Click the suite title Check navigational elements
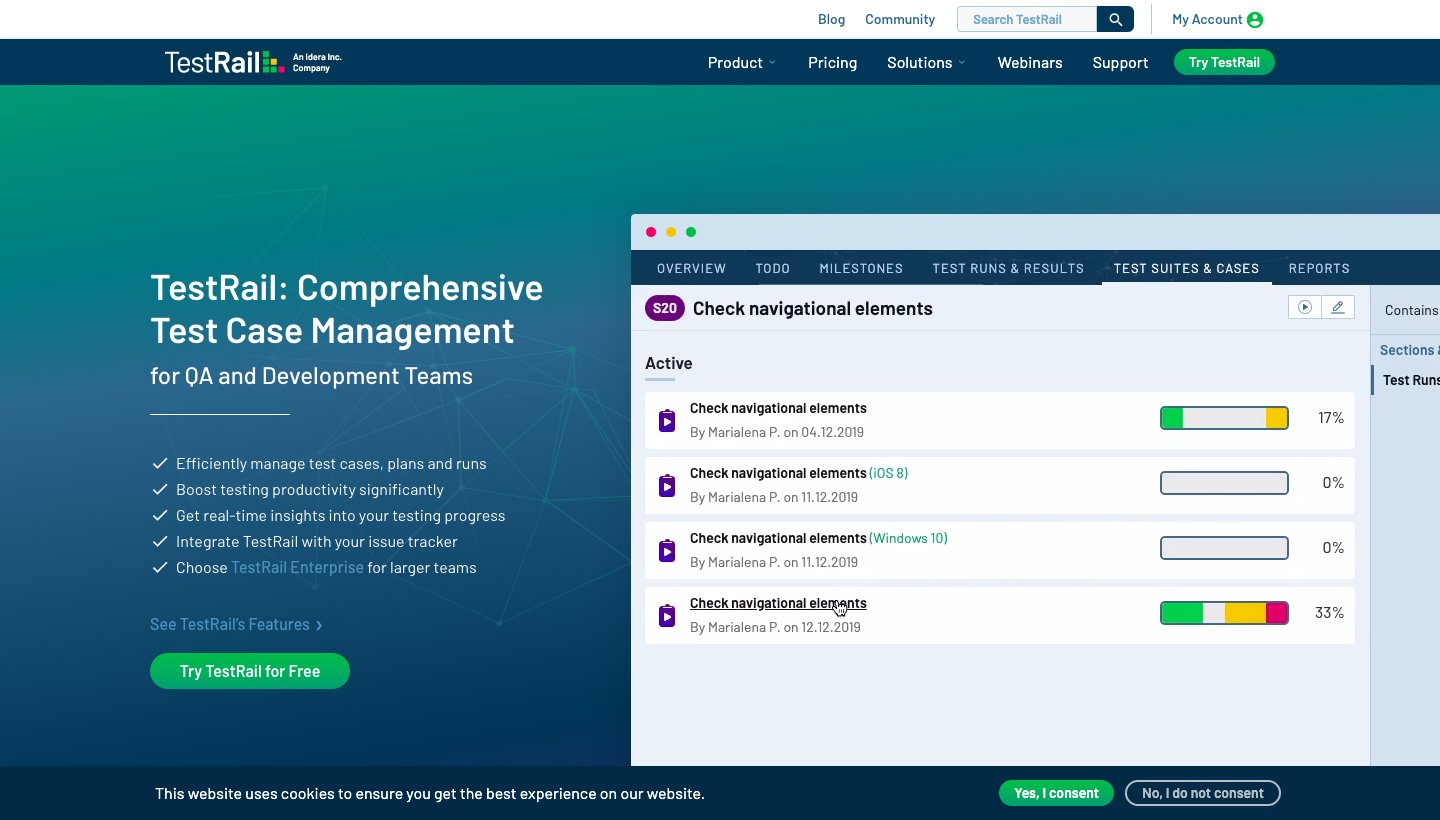Viewport: 1440px width, 820px height. click(x=813, y=308)
